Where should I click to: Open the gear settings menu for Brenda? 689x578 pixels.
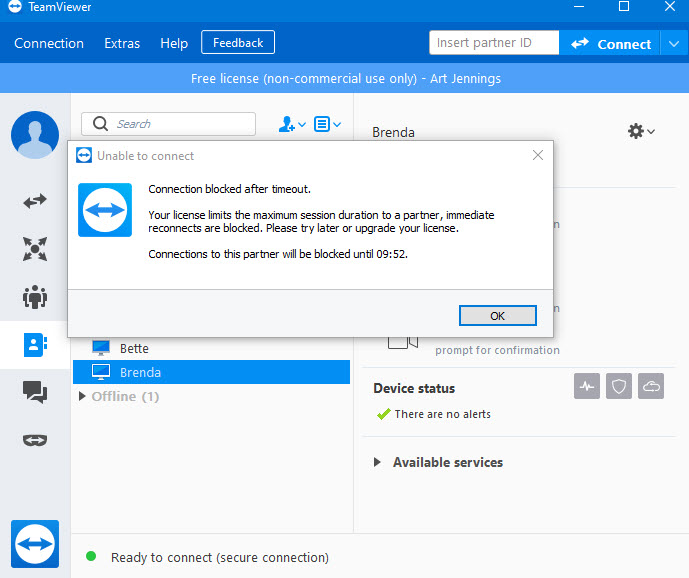click(x=641, y=131)
